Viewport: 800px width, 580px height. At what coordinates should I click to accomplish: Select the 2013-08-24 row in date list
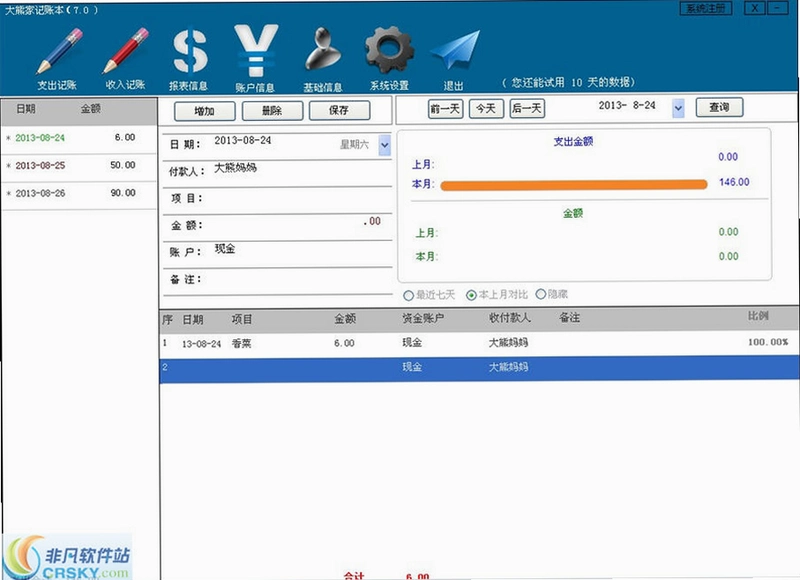[79, 138]
